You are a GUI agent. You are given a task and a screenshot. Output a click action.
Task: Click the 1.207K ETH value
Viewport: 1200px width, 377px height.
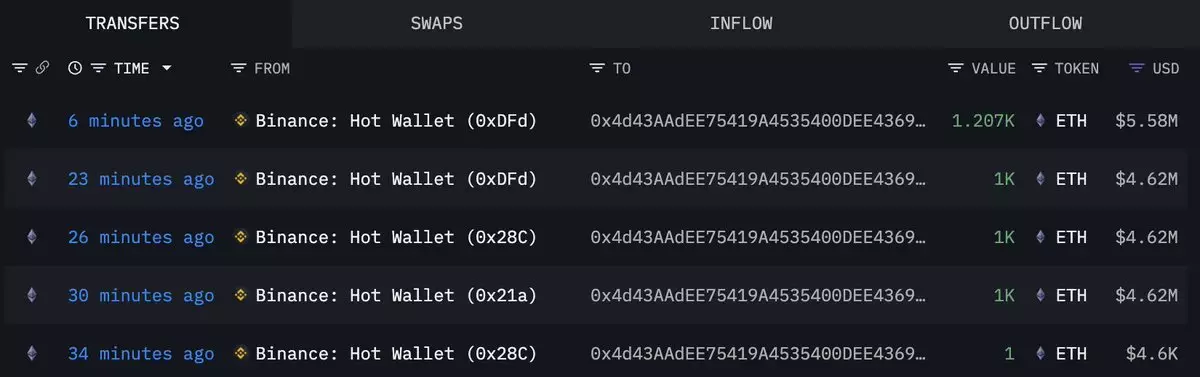tap(983, 121)
